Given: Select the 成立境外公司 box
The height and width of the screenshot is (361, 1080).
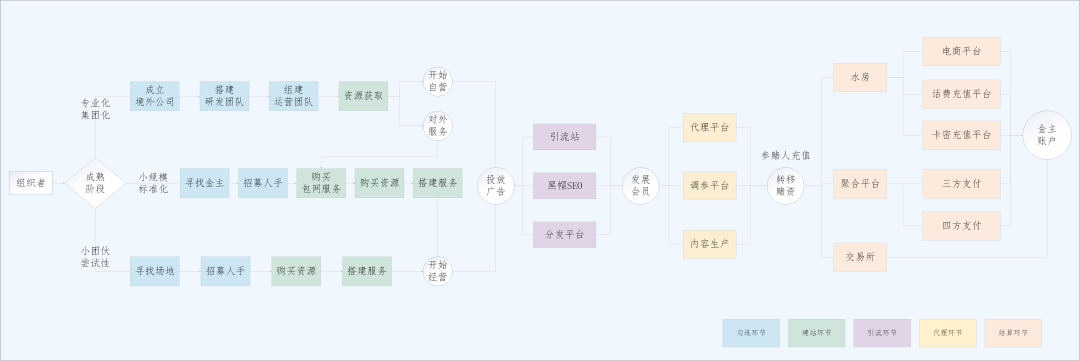Looking at the screenshot, I should [x=155, y=96].
